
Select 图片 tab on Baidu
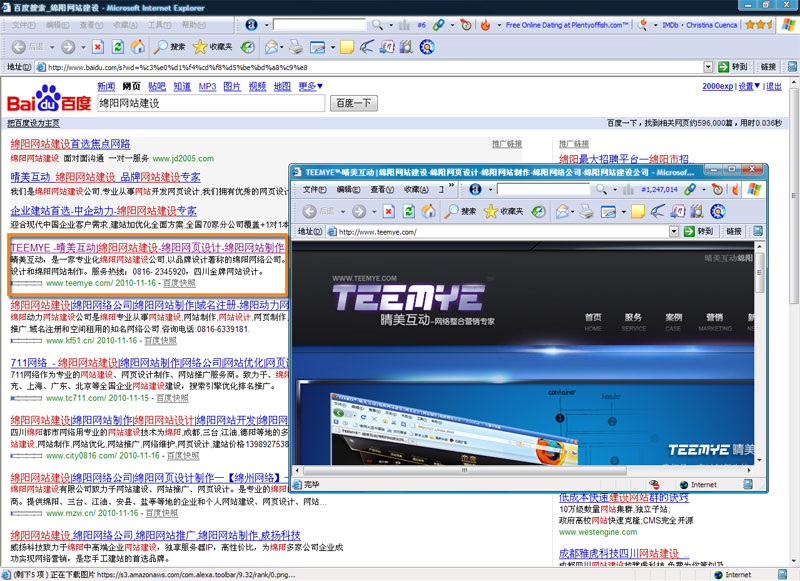(232, 86)
